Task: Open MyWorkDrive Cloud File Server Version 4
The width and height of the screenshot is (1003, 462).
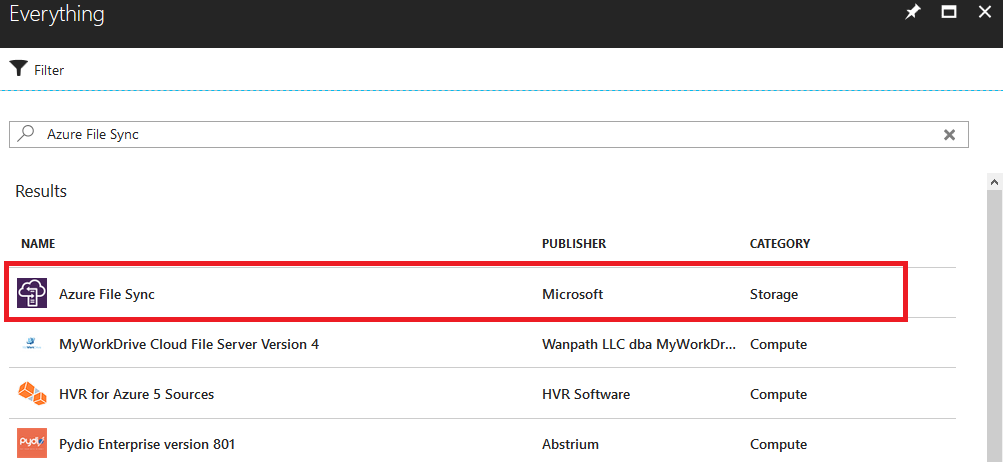Action: 189,344
